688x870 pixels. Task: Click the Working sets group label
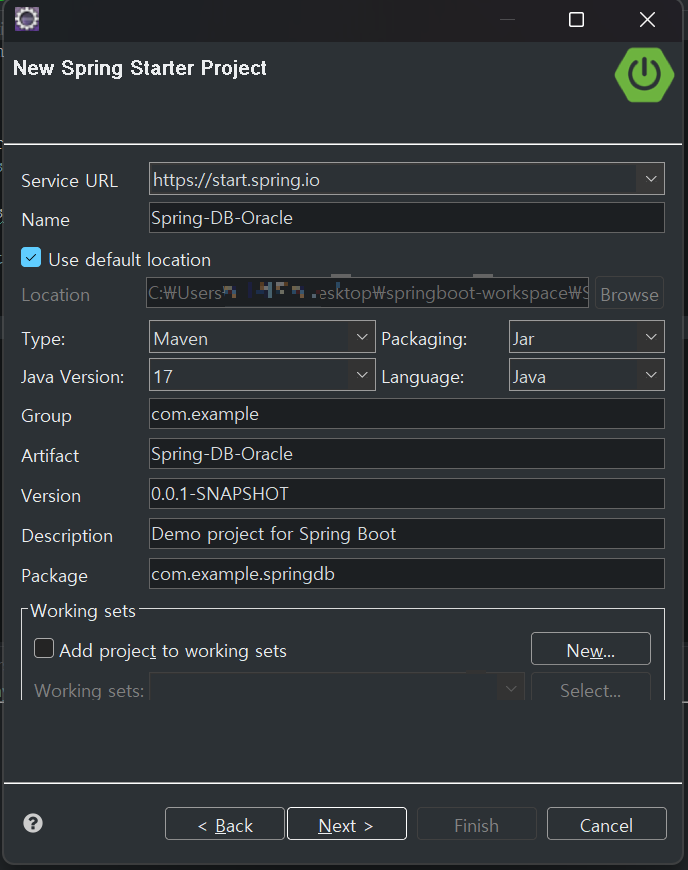pos(83,611)
